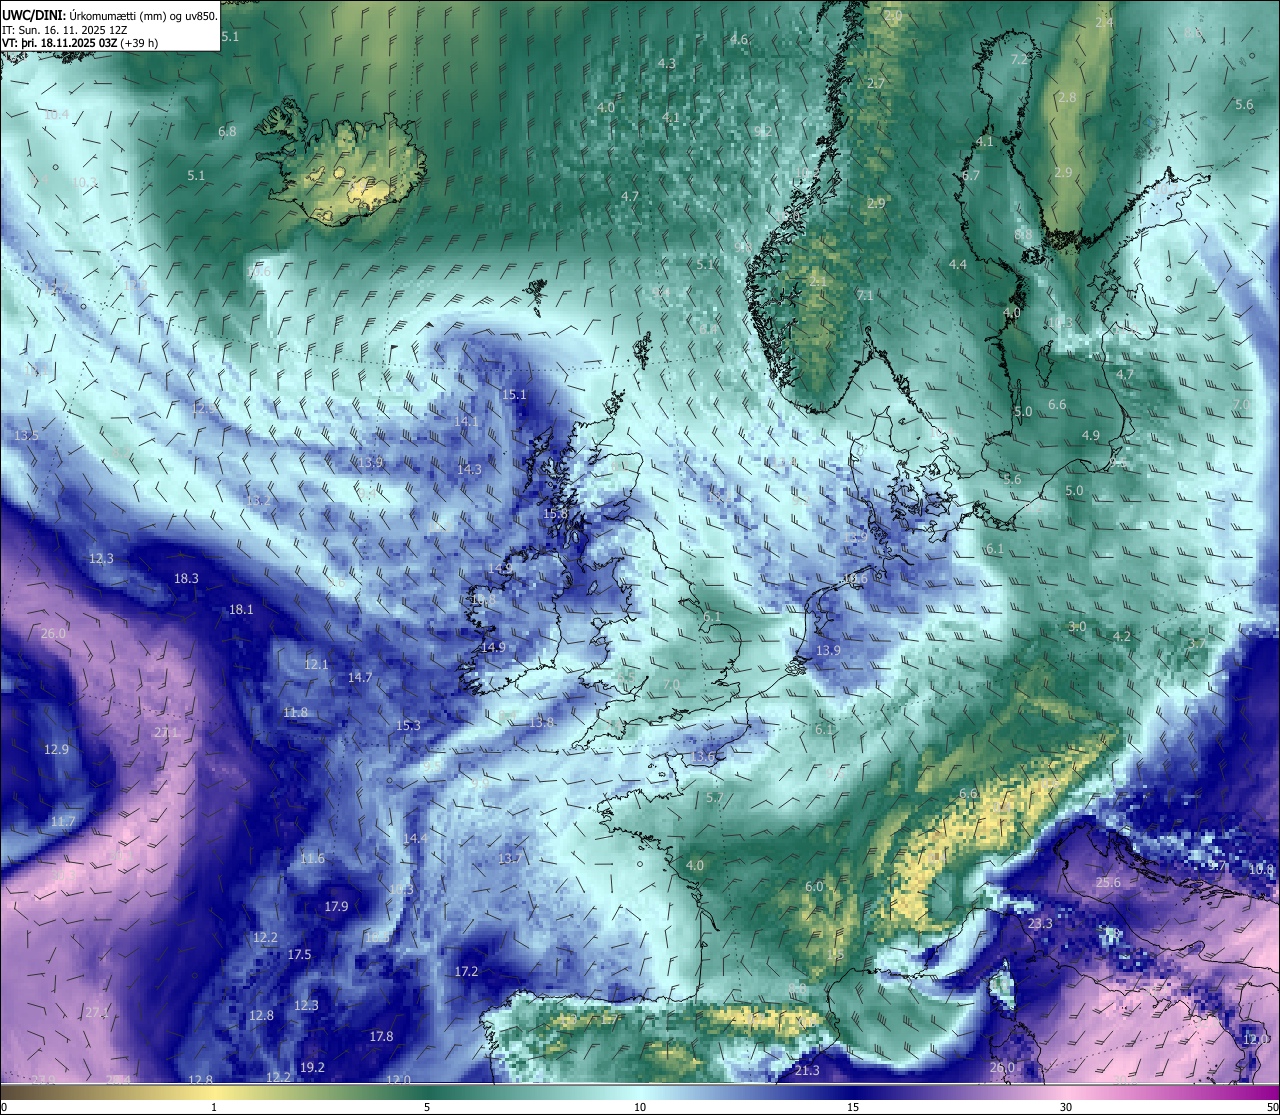Click the colorbar tick label '15'
Image resolution: width=1280 pixels, height=1115 pixels.
click(x=853, y=1107)
